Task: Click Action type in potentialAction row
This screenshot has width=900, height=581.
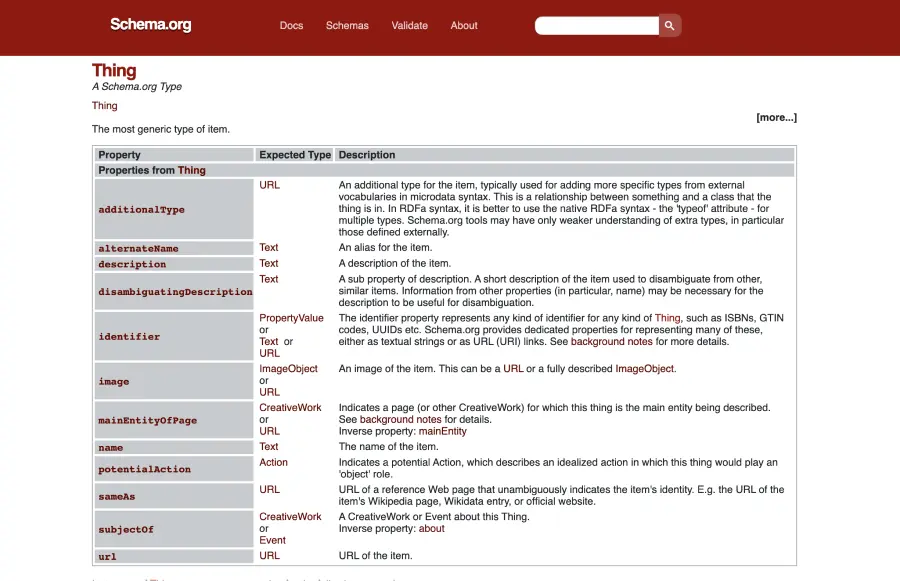Action: pyautogui.click(x=273, y=462)
